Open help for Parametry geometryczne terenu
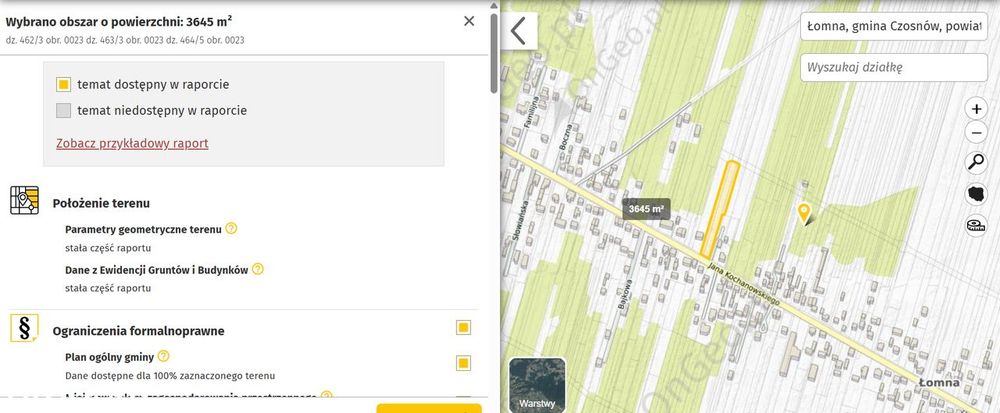Image resolution: width=1000 pixels, height=413 pixels. click(232, 228)
